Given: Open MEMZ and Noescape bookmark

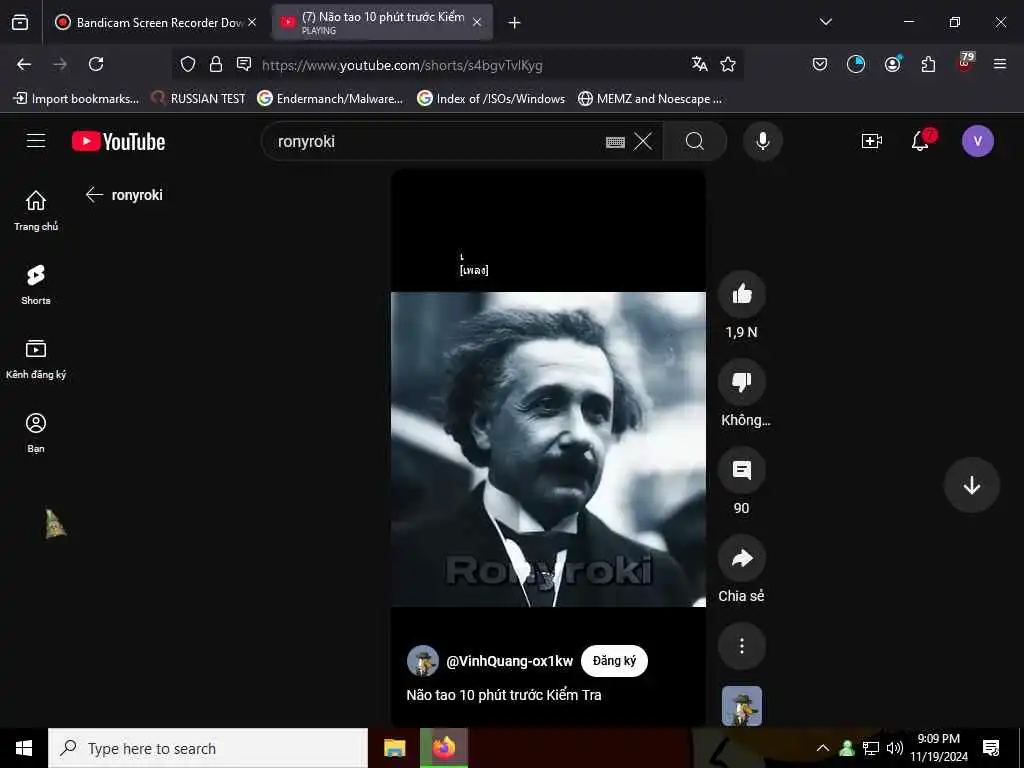Looking at the screenshot, I should pyautogui.click(x=650, y=99).
